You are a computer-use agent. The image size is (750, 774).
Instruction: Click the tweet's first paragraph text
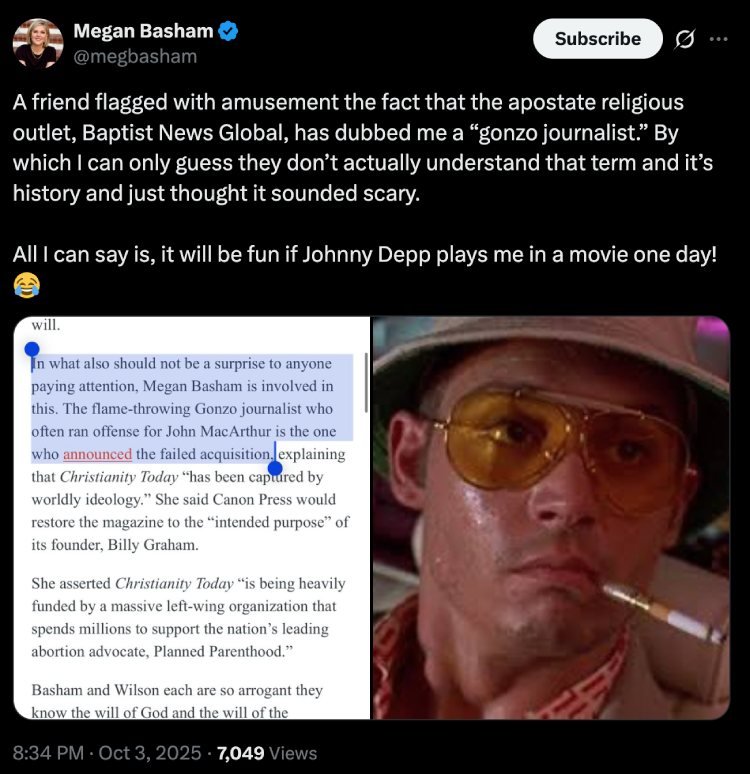point(360,147)
